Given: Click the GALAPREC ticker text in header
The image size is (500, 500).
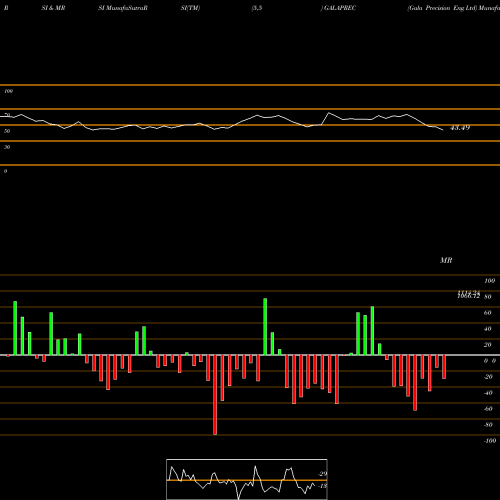Looking at the screenshot, I should point(340,8).
